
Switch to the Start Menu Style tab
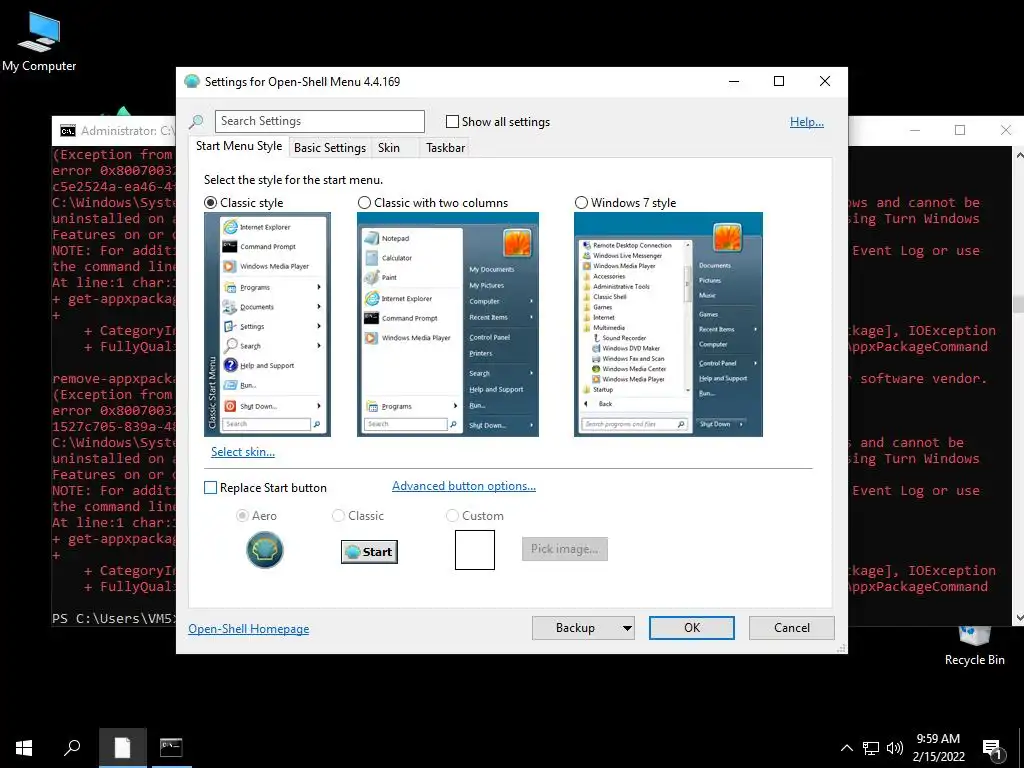click(x=239, y=146)
